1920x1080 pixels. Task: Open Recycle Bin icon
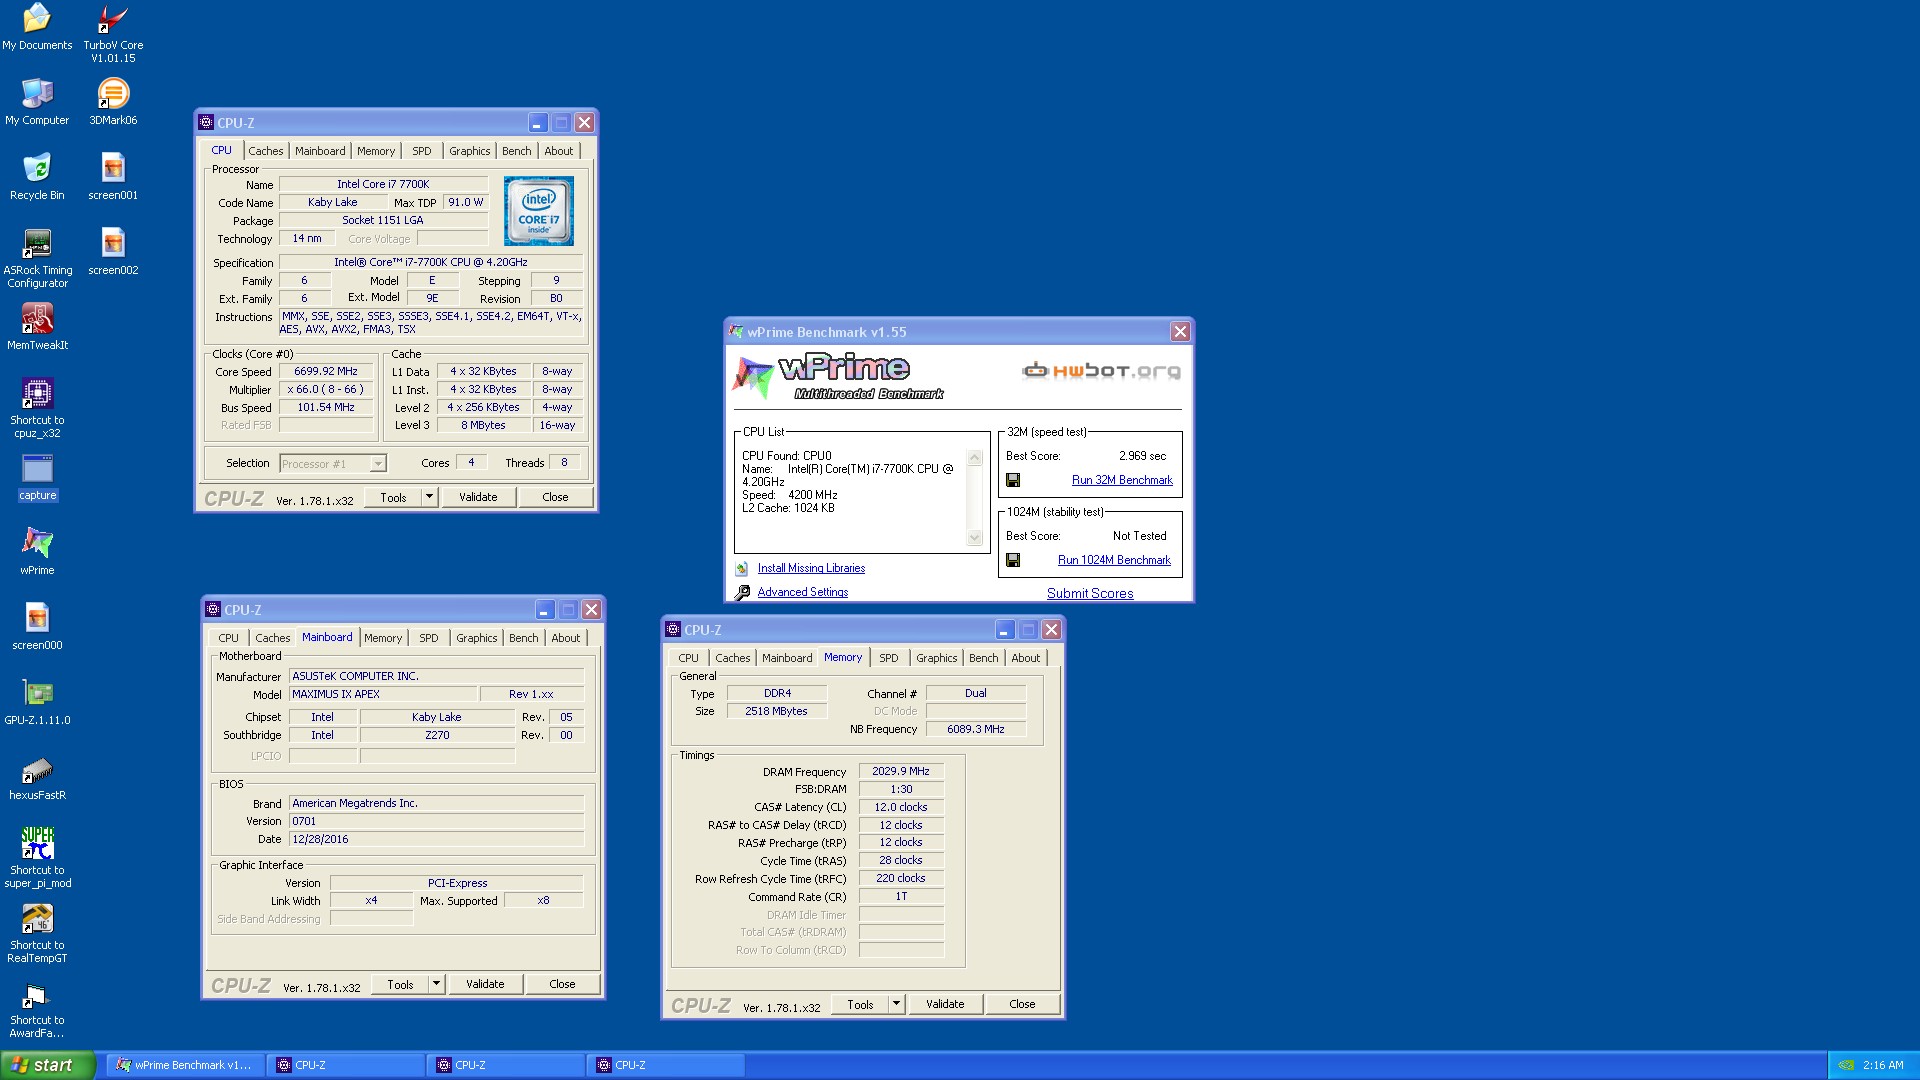(37, 177)
